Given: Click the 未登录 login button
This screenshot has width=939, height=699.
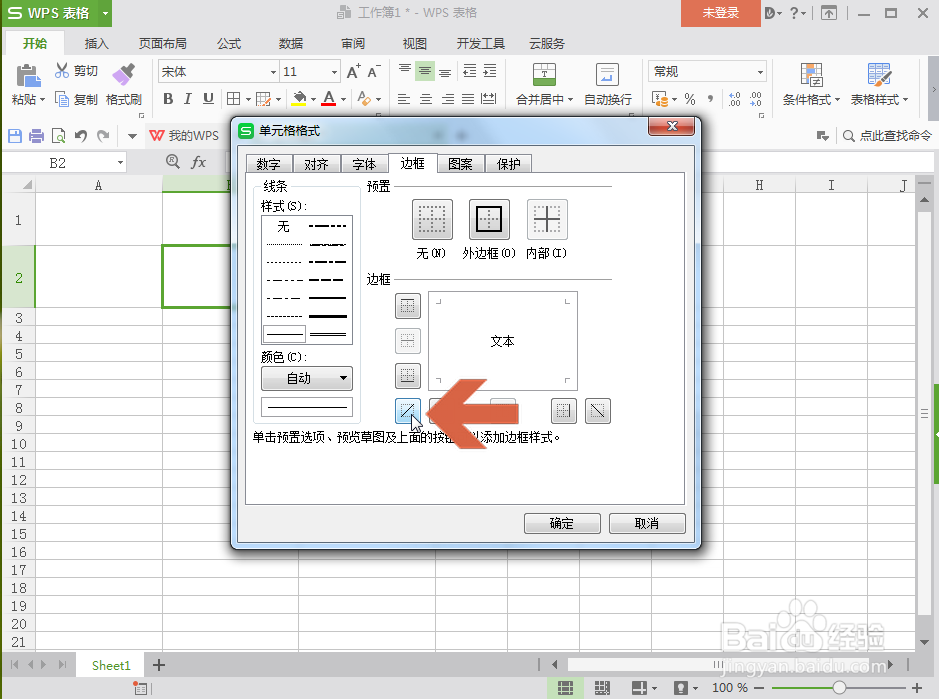Looking at the screenshot, I should coord(720,13).
